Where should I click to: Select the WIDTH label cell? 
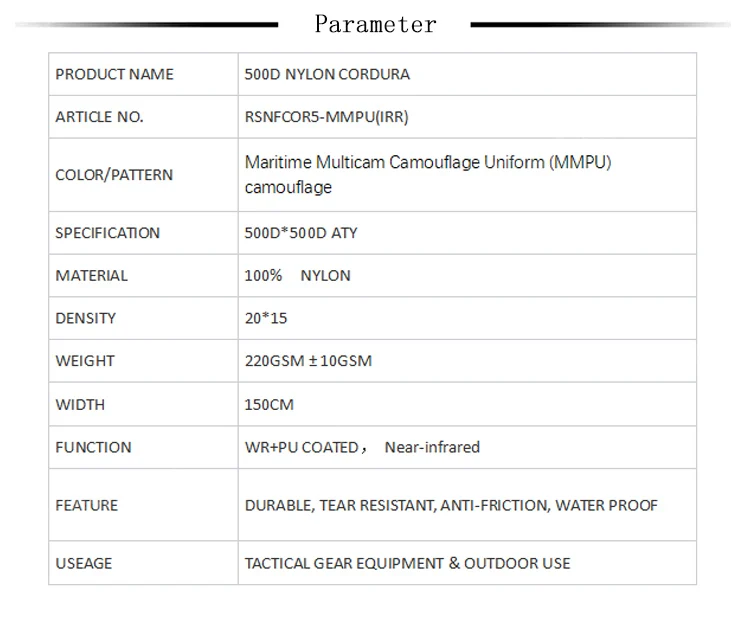coord(143,404)
